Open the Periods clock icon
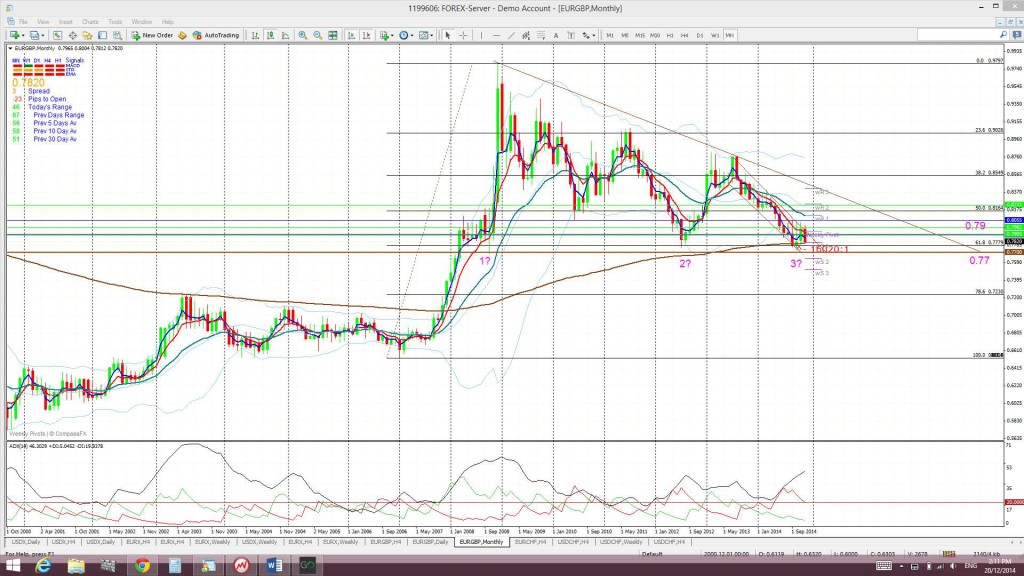 click(404, 35)
